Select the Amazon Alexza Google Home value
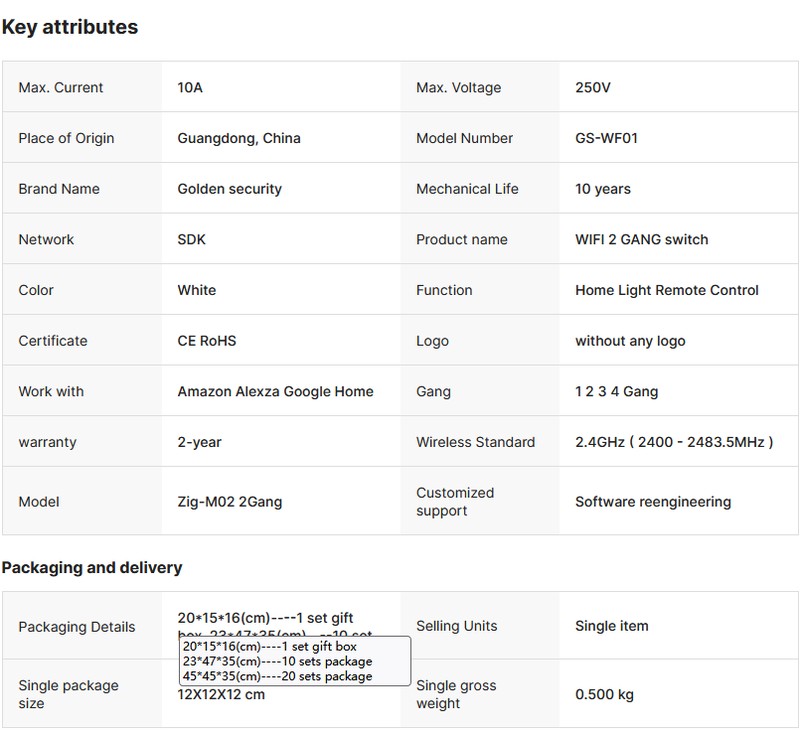This screenshot has width=800, height=735. point(275,392)
